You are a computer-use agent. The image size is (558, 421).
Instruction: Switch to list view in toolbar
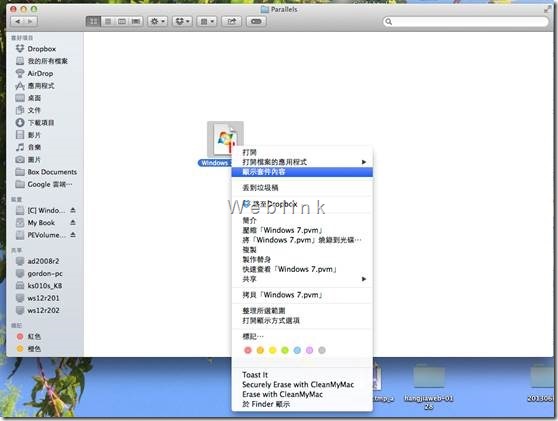click(107, 22)
